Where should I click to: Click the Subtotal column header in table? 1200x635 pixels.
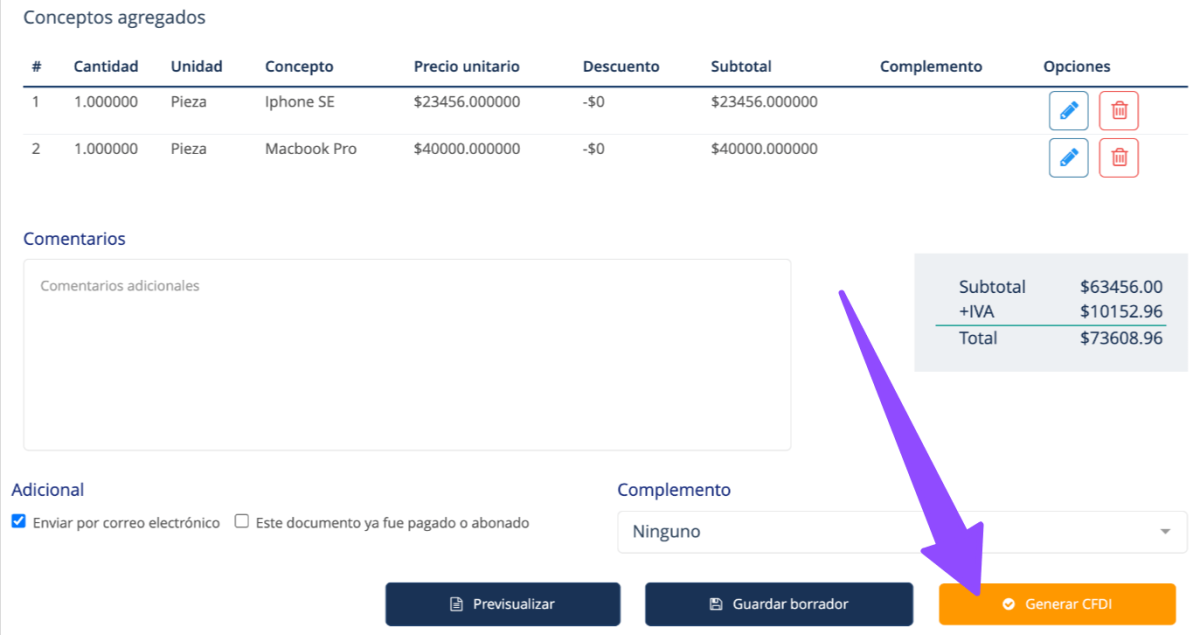click(741, 67)
